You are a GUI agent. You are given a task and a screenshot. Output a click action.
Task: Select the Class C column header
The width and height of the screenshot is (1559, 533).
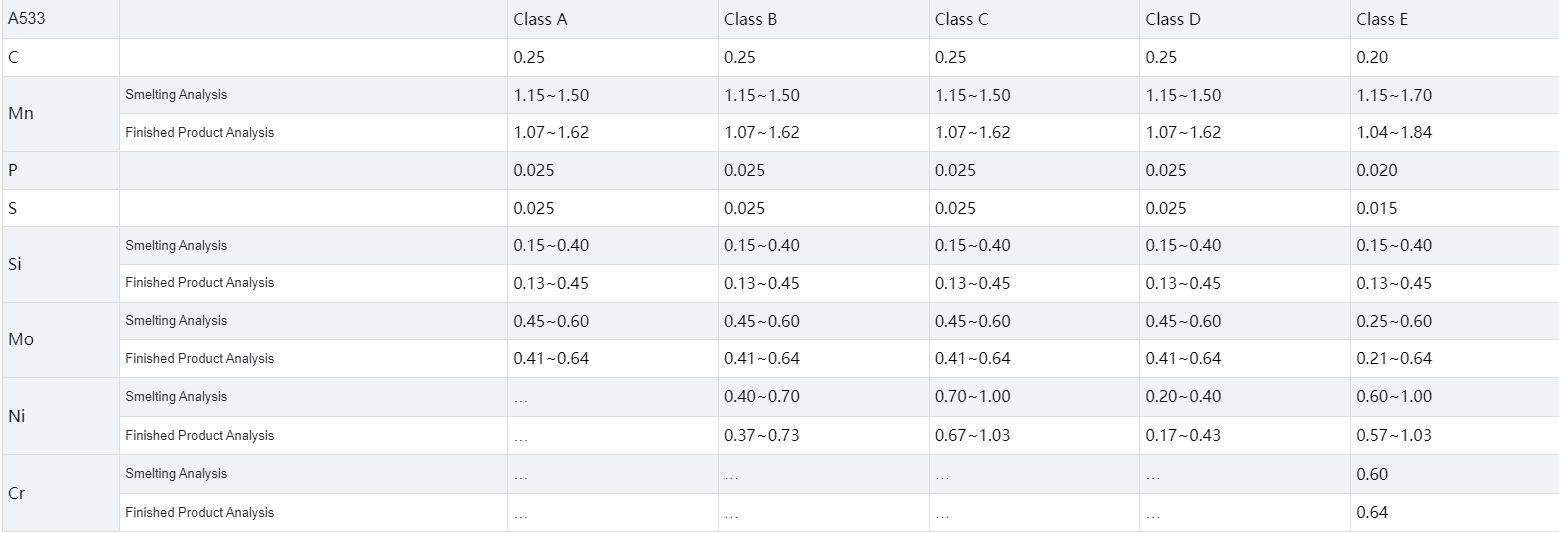pos(962,20)
